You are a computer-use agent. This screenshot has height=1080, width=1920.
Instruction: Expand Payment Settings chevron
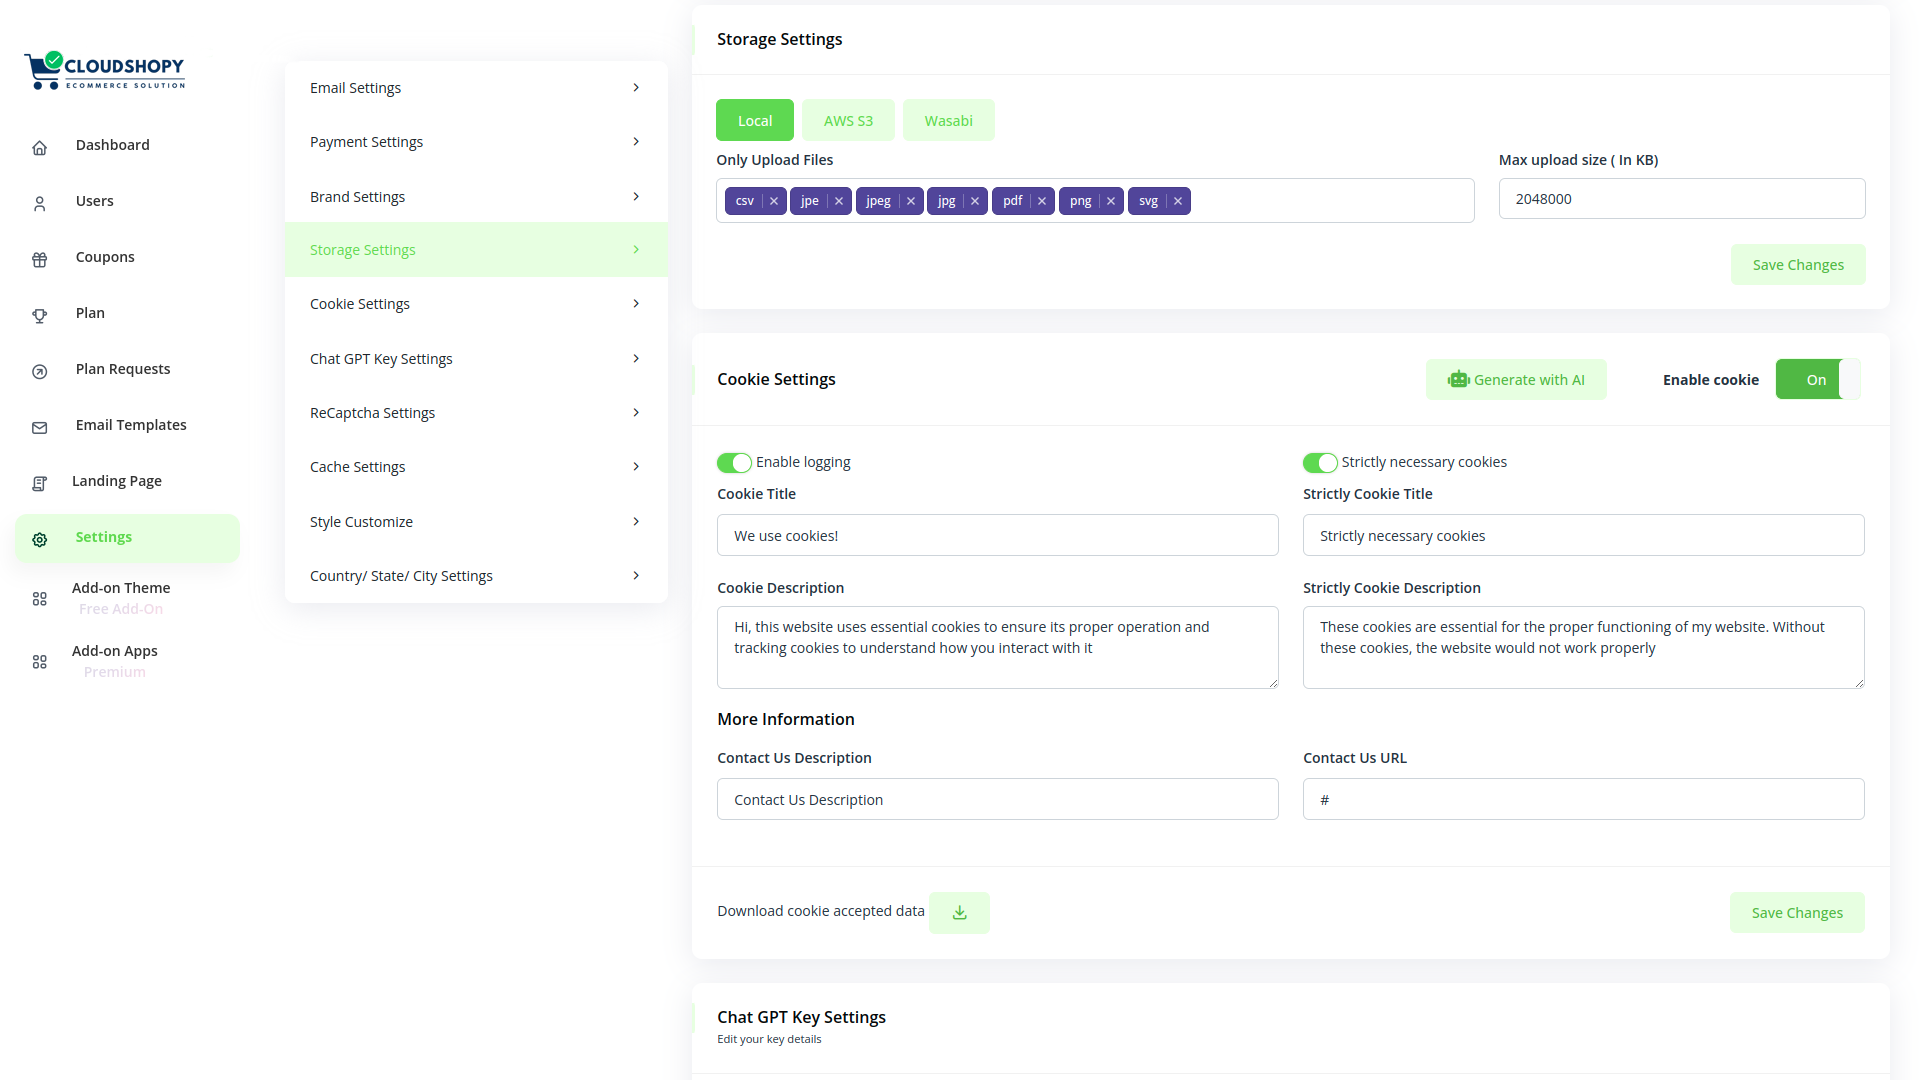636,142
